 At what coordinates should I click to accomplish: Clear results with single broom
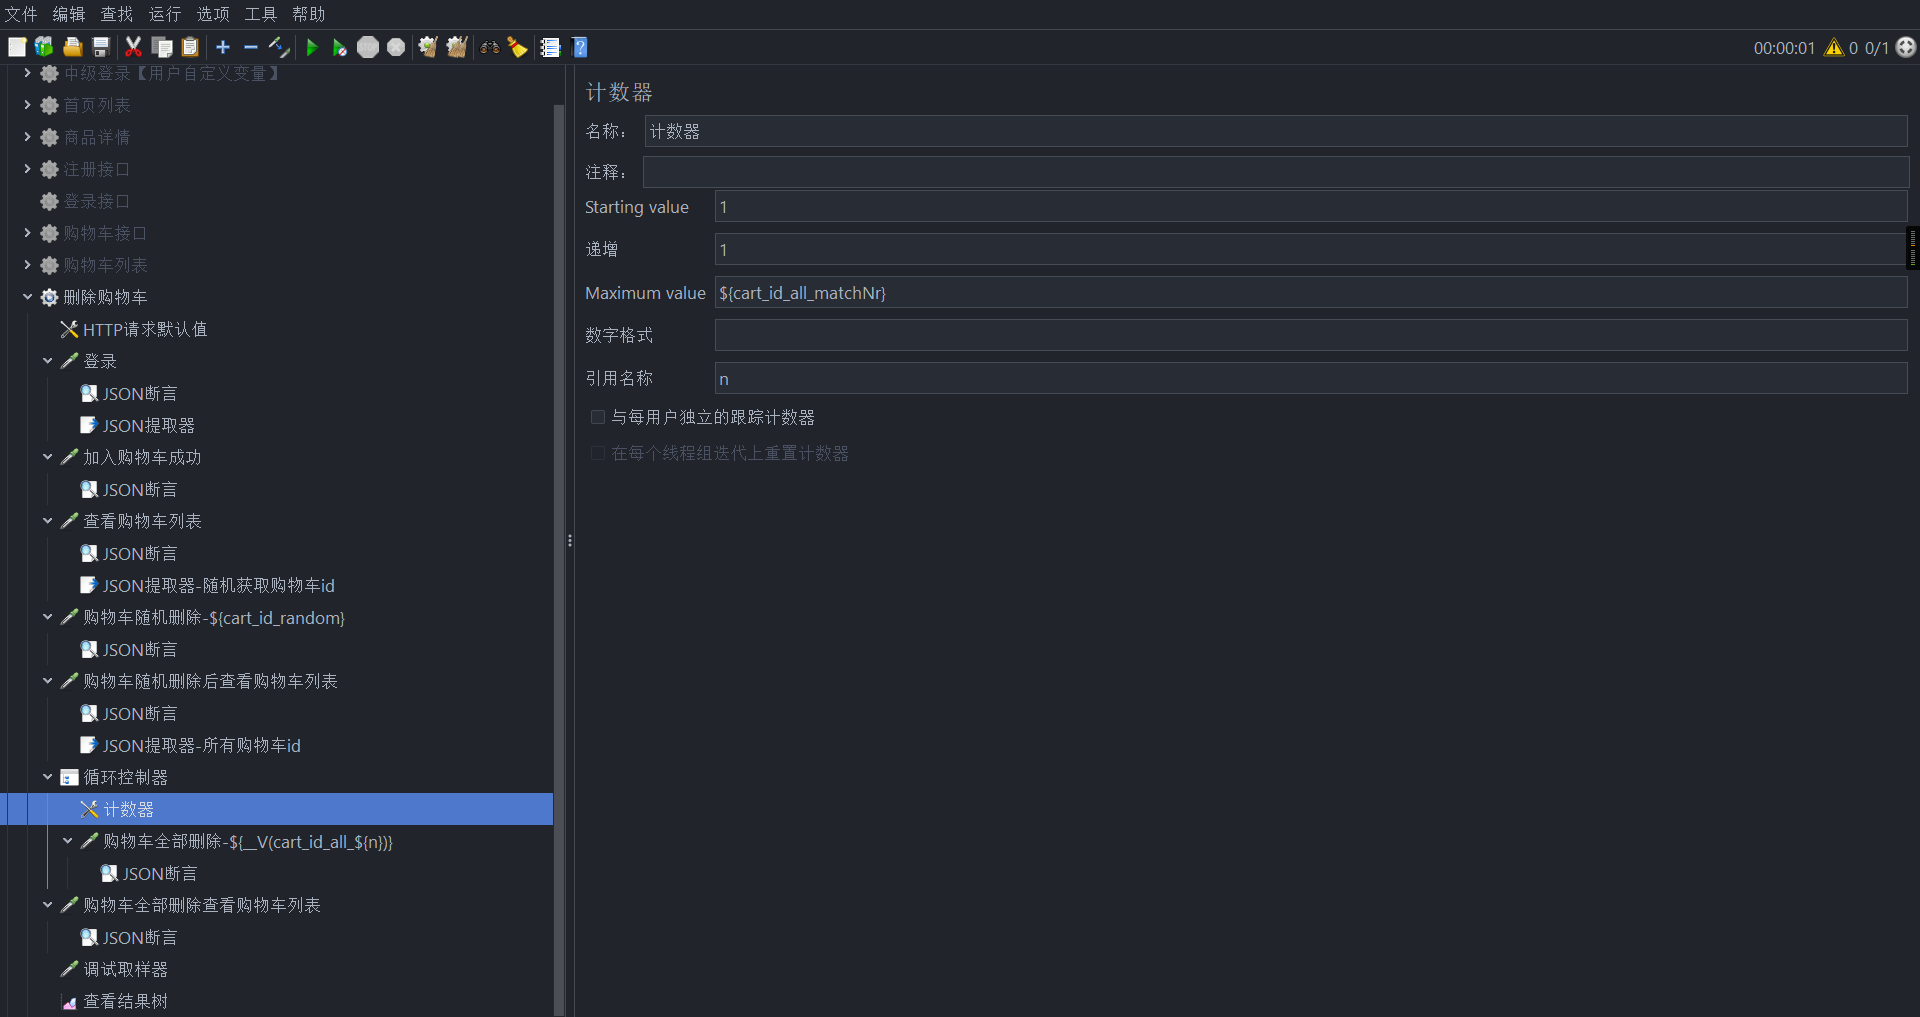428,47
